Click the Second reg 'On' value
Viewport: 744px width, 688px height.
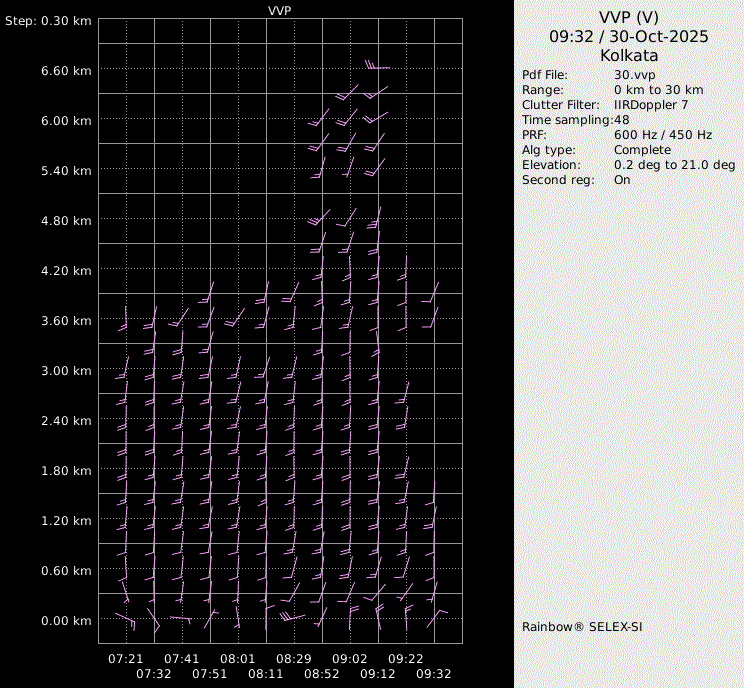[x=622, y=180]
